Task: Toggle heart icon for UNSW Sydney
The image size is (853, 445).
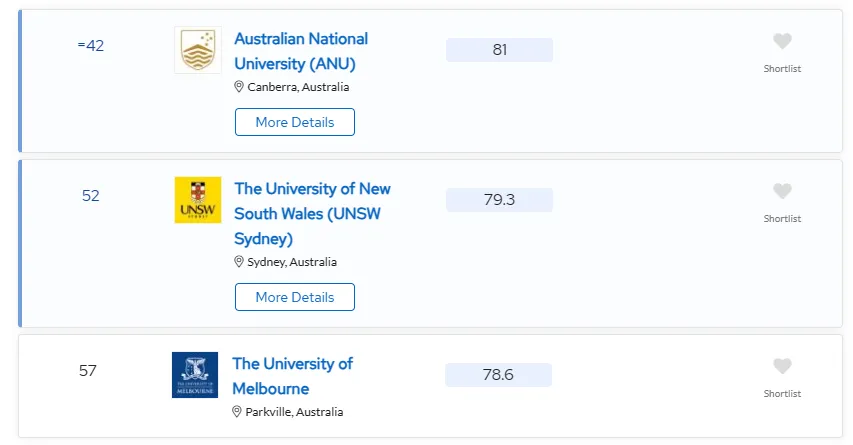Action: 782,191
